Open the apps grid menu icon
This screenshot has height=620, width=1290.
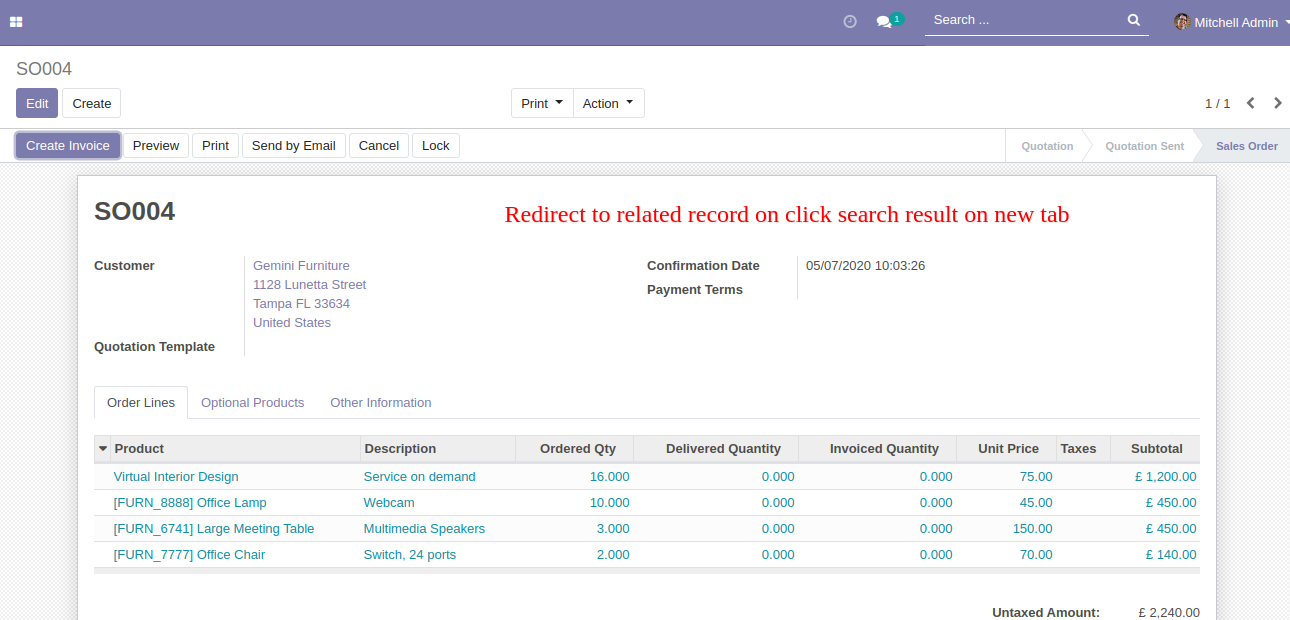[16, 21]
